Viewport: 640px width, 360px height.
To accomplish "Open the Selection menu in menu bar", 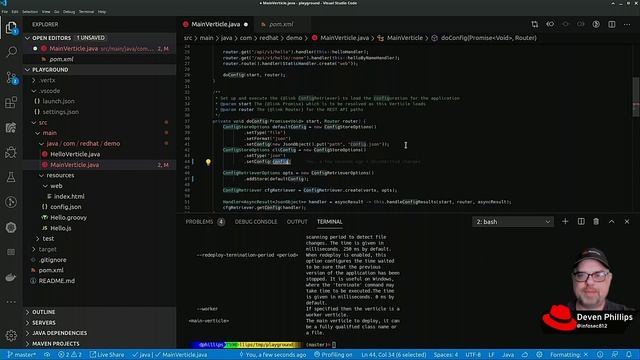I will click(30, 12).
